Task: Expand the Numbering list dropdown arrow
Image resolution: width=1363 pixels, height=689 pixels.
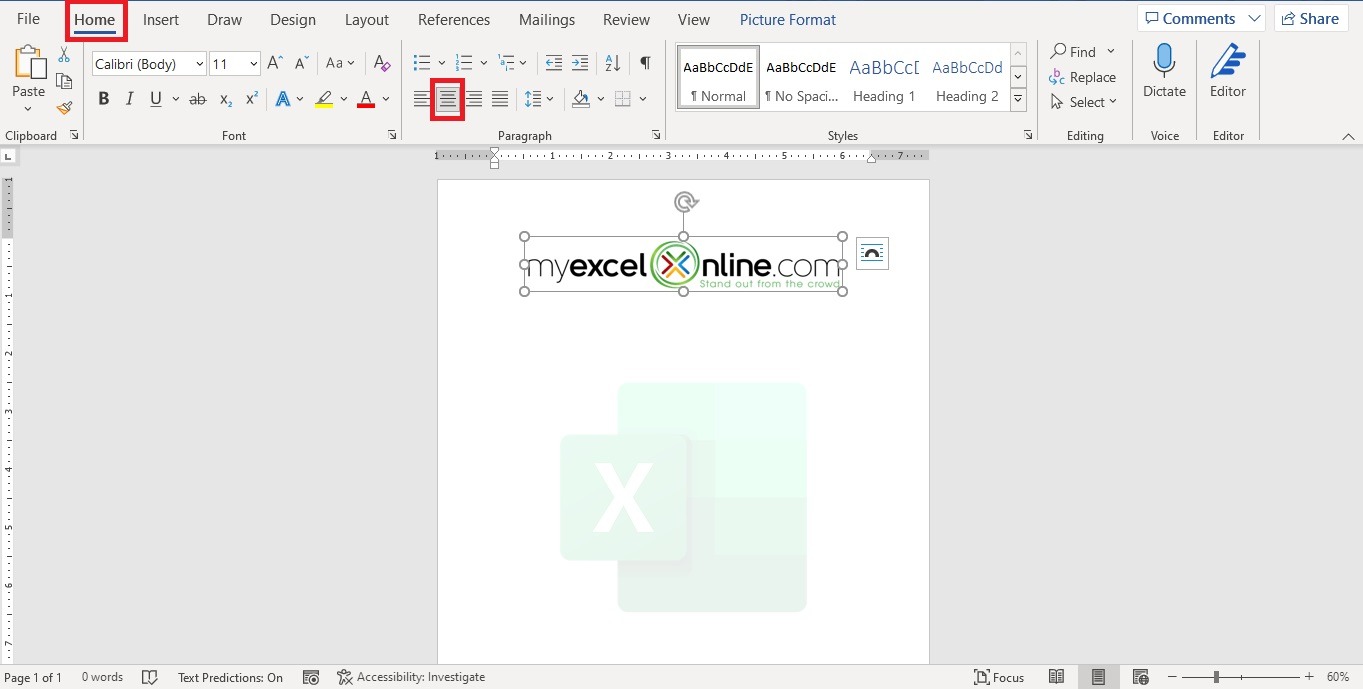Action: [x=484, y=63]
